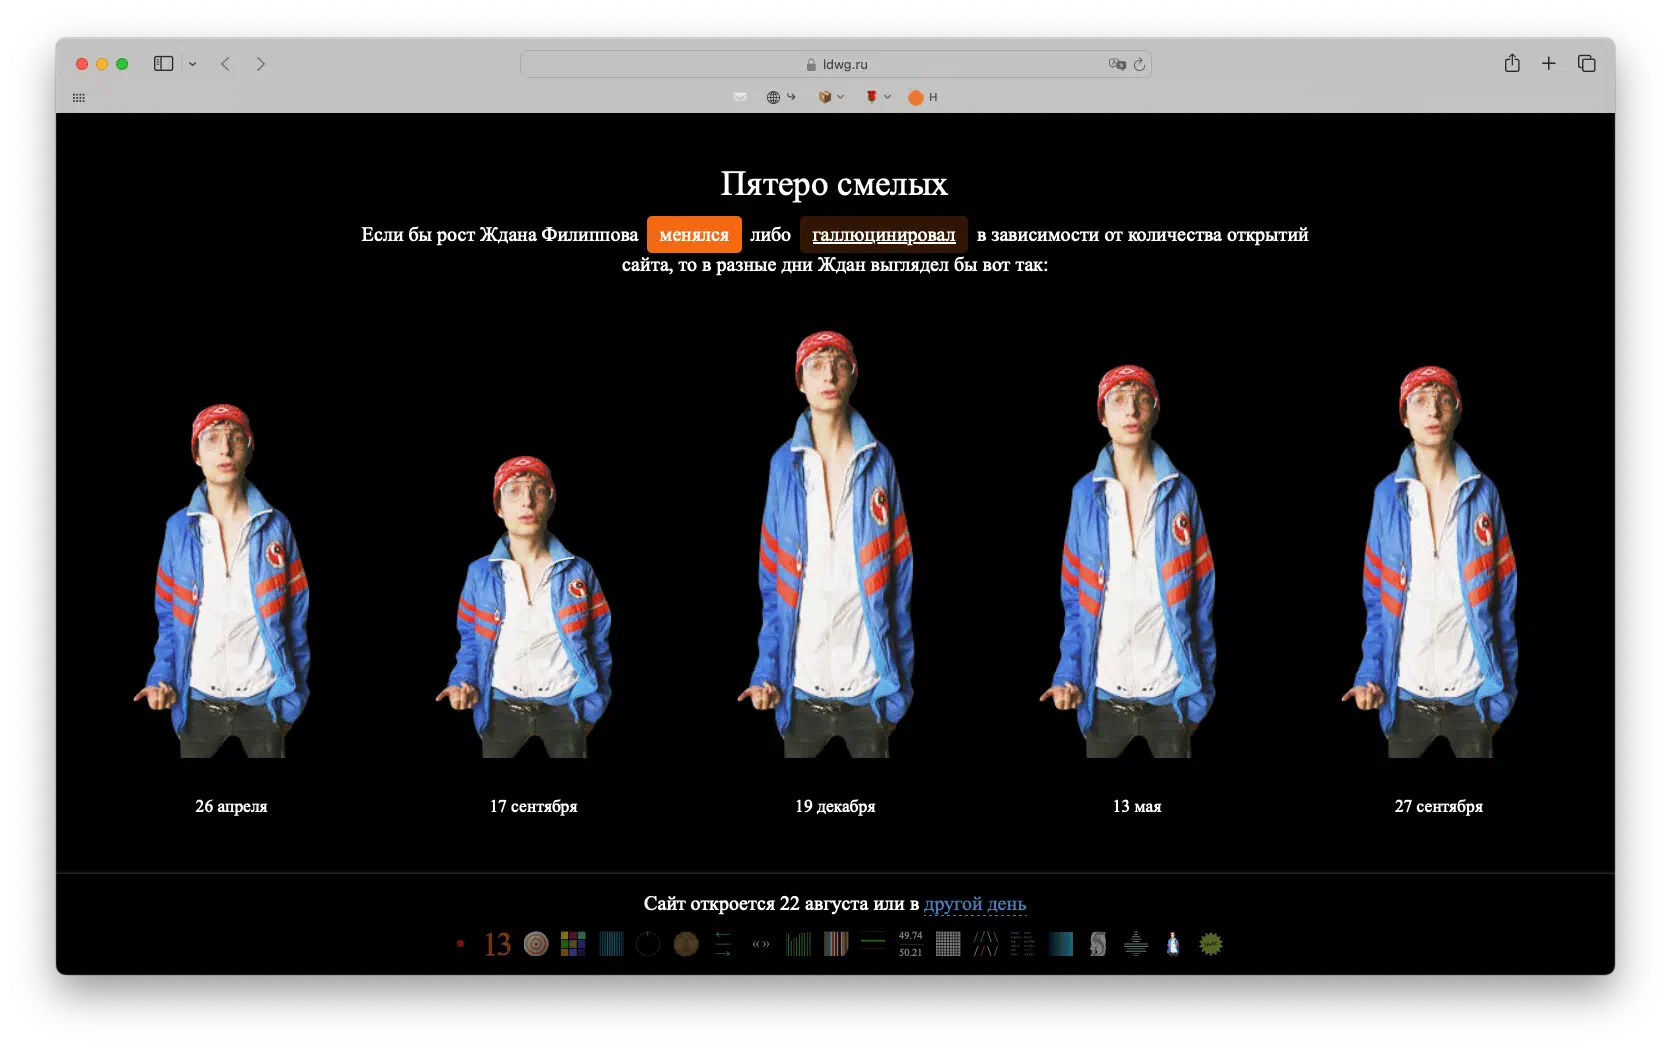1671x1049 pixels.
Task: Open the Share menu
Action: pyautogui.click(x=1512, y=63)
